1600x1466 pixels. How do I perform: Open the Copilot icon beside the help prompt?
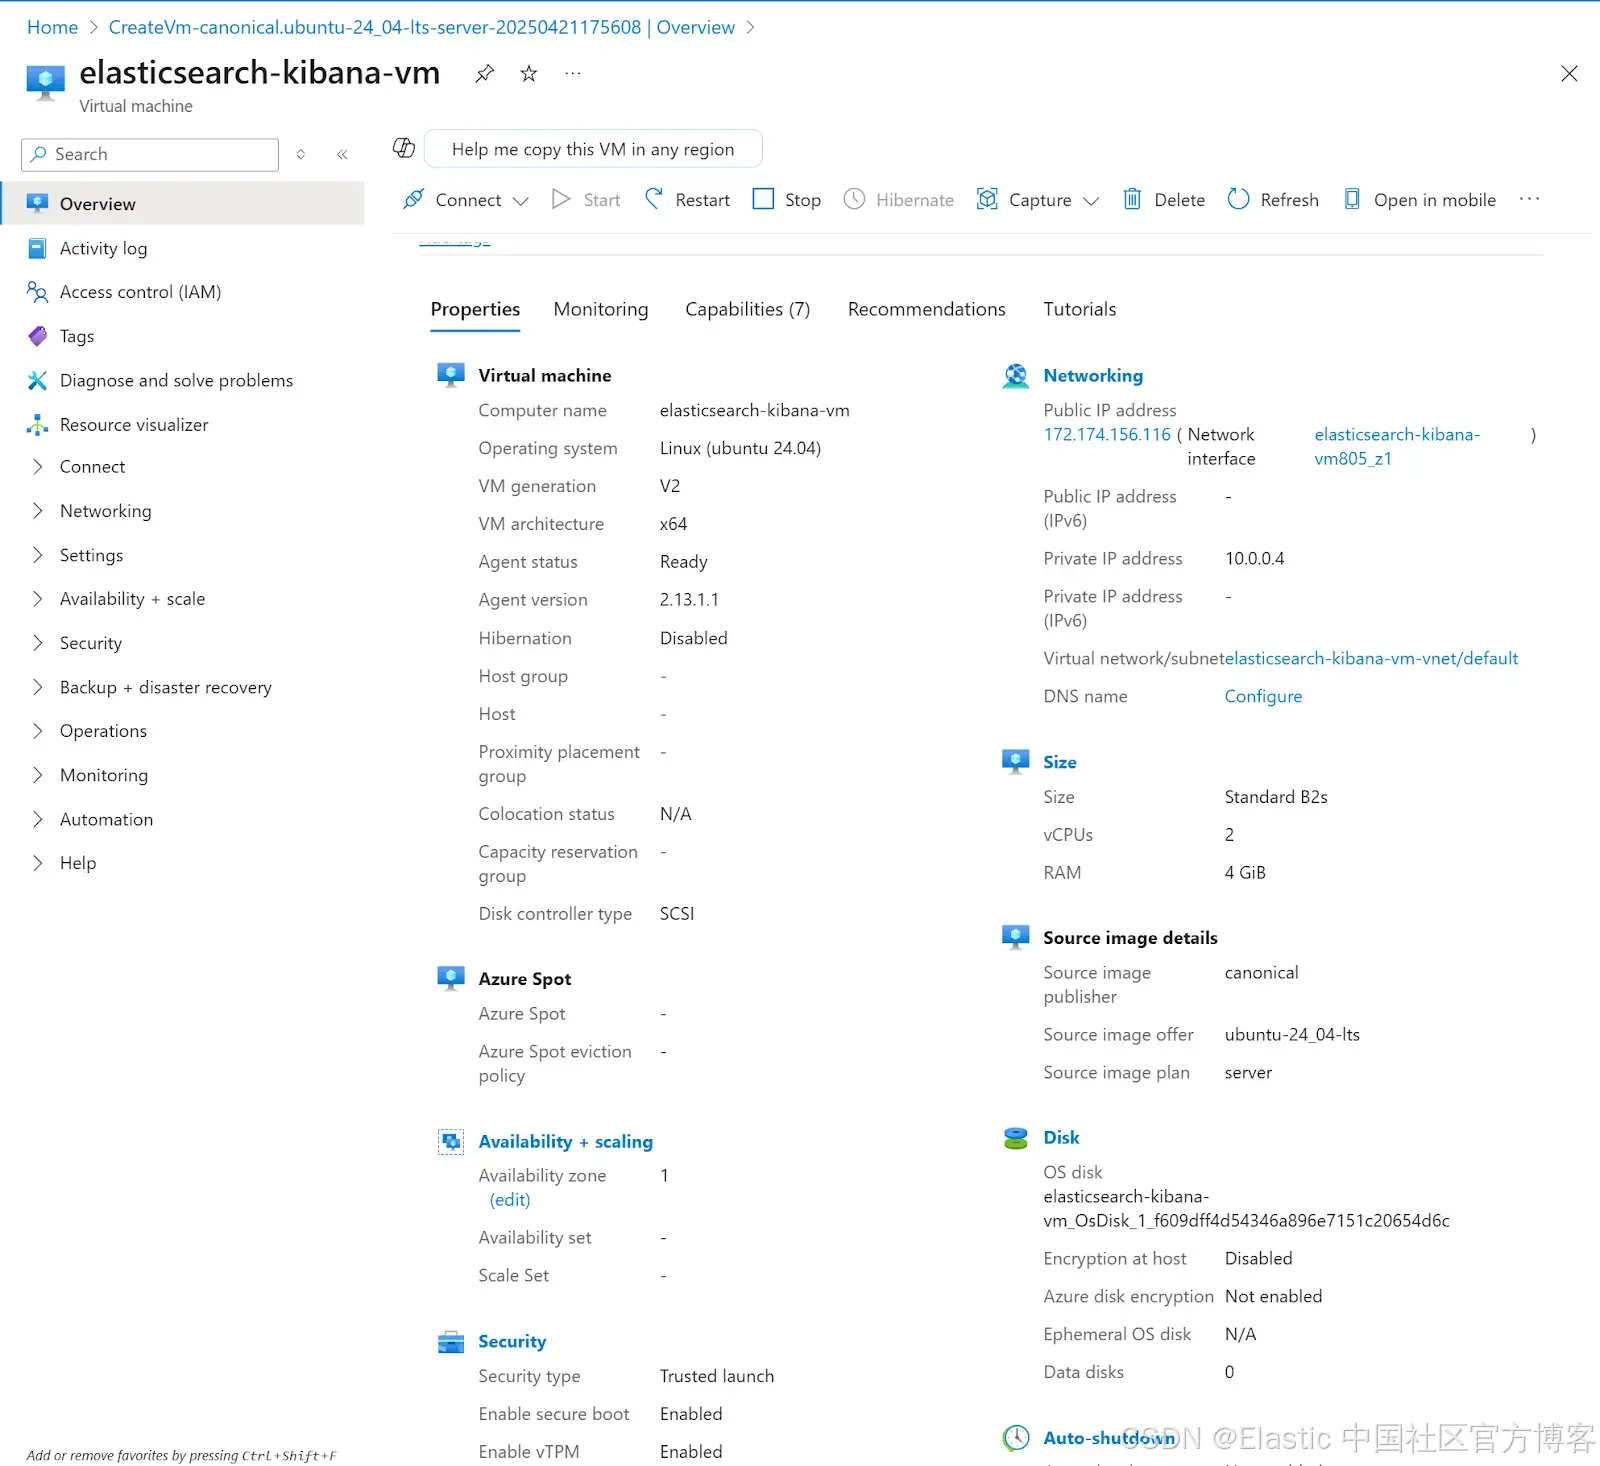coord(404,148)
